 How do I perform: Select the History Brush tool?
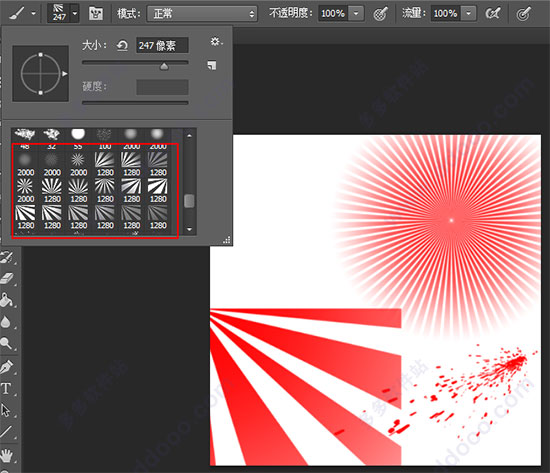[7, 257]
